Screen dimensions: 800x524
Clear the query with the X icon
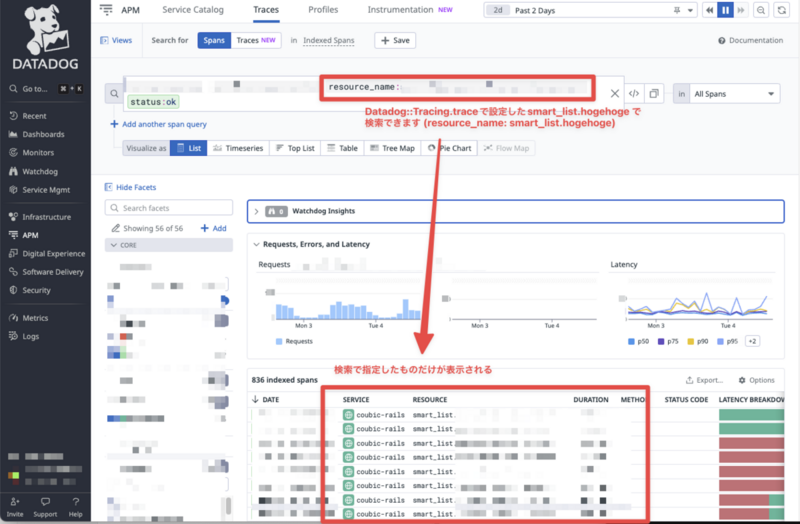(615, 93)
